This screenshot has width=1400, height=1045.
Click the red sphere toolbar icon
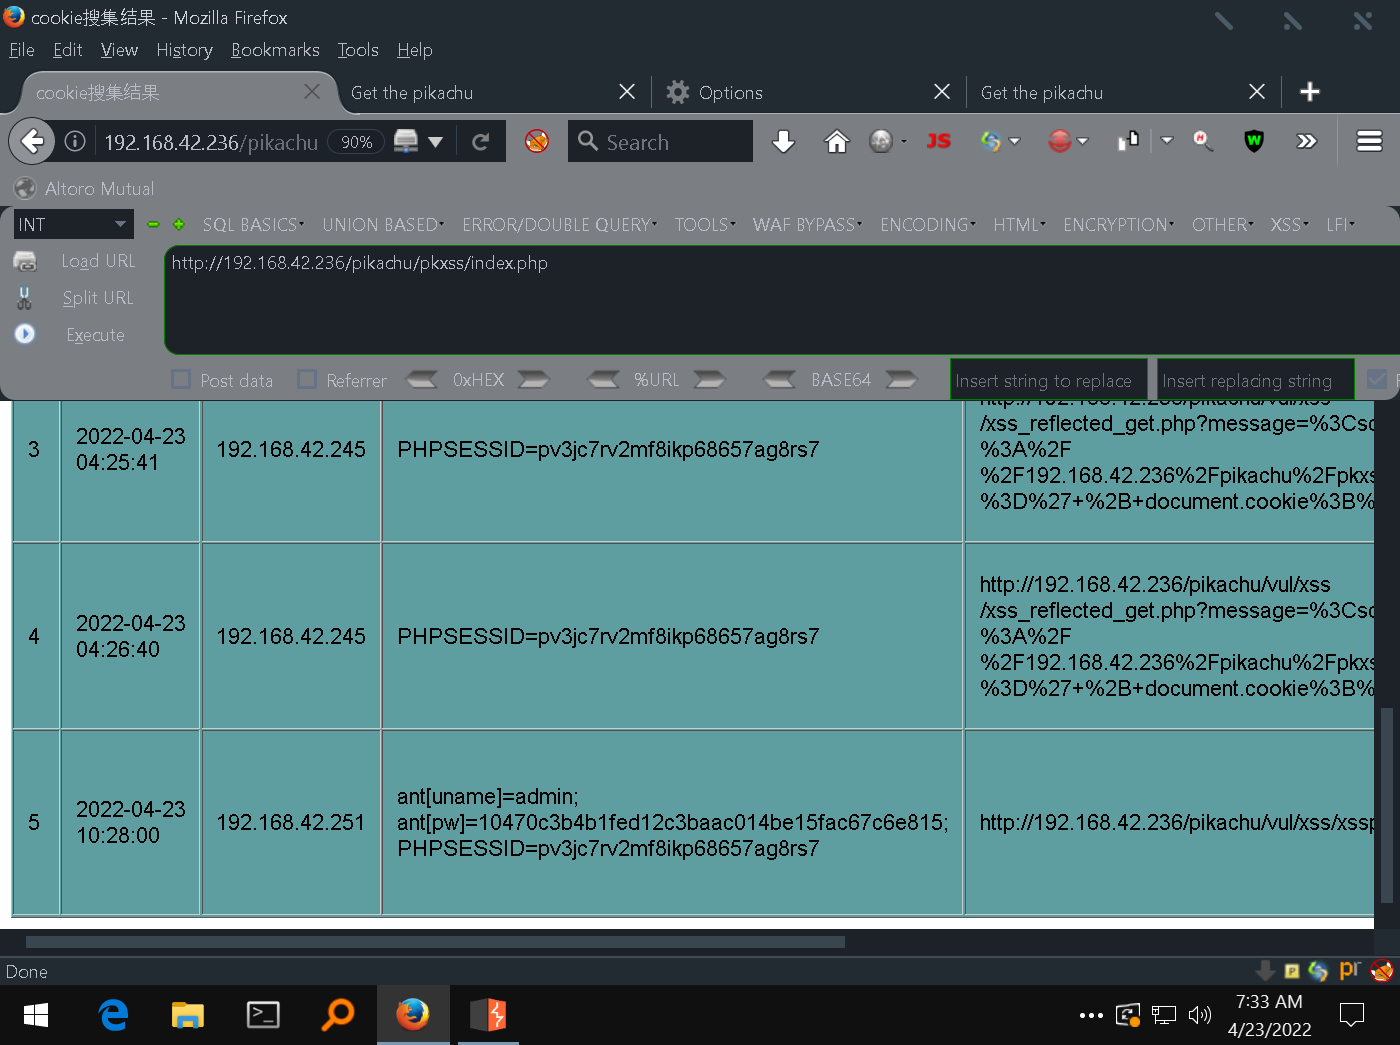tap(1060, 141)
